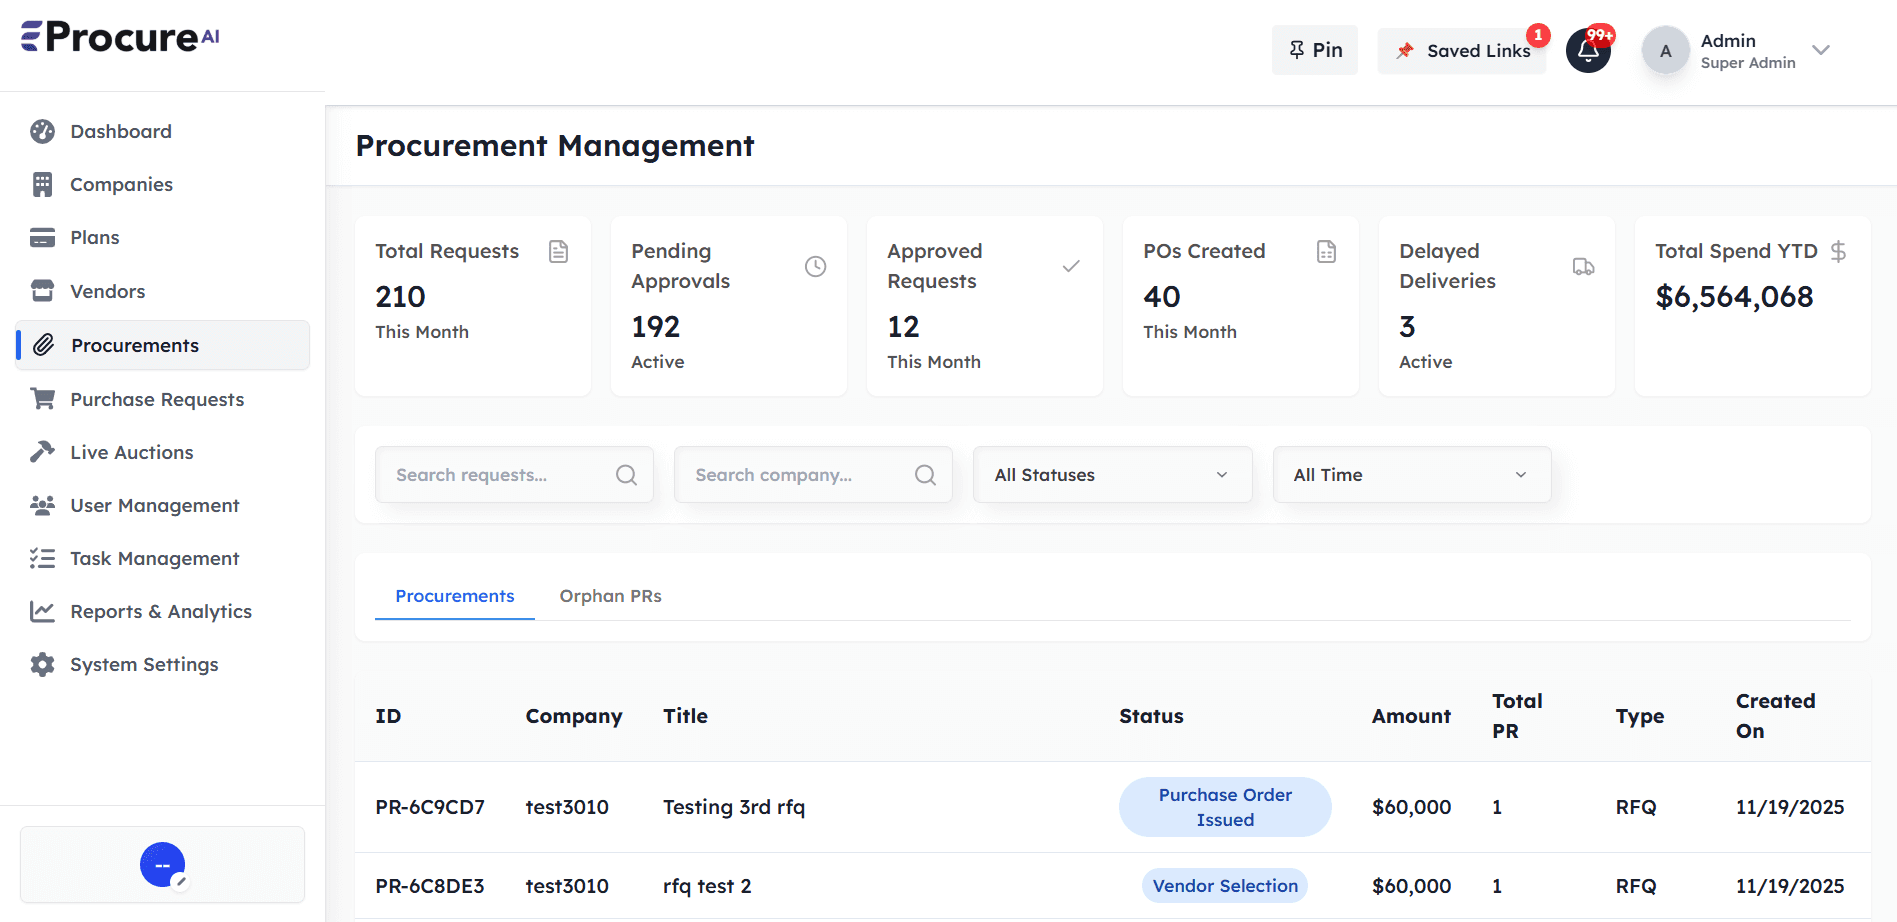The image size is (1897, 922).
Task: Open the Purchase Order Issued status pill
Action: [1224, 807]
